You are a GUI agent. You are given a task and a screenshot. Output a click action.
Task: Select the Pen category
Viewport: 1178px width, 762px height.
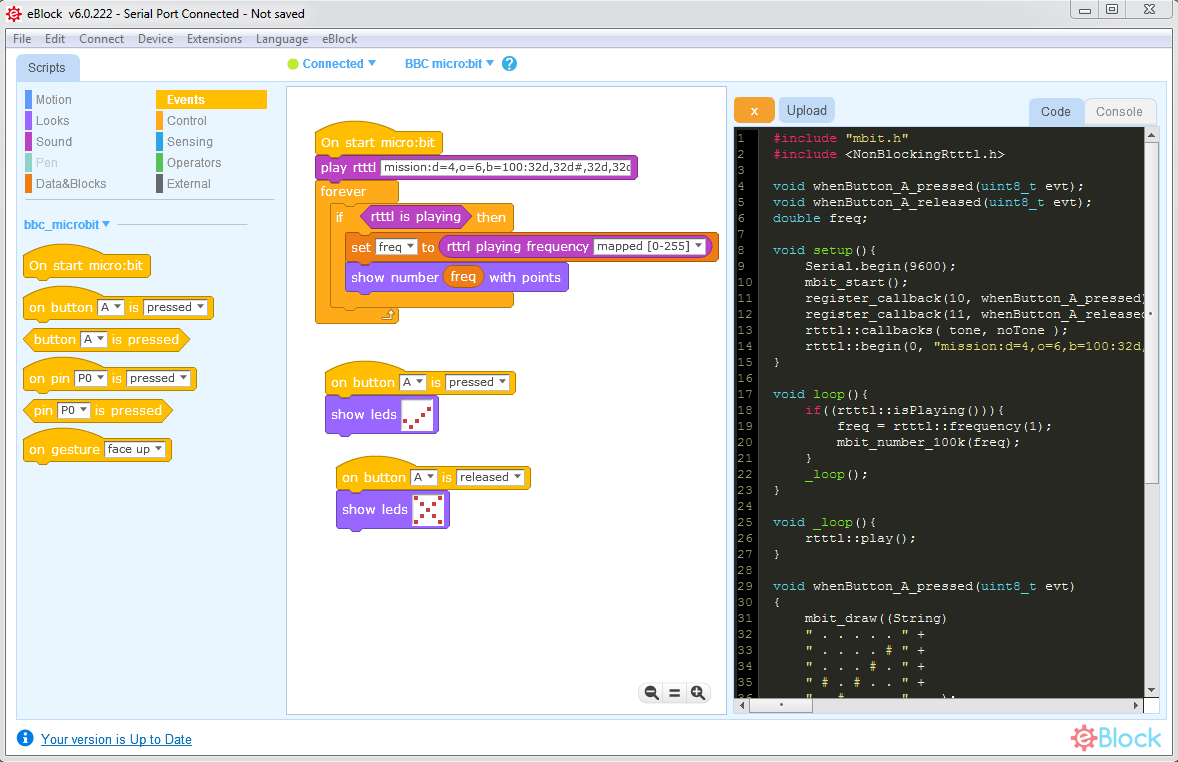47,163
